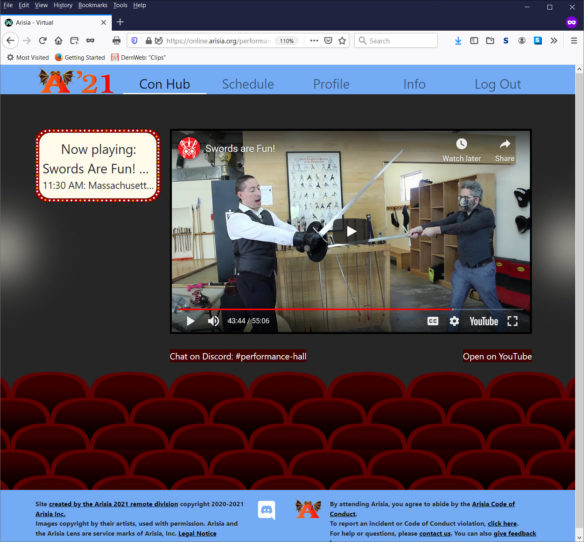The image size is (584, 542).
Task: Expand the toolbar overflow chevron
Action: pyautogui.click(x=554, y=41)
